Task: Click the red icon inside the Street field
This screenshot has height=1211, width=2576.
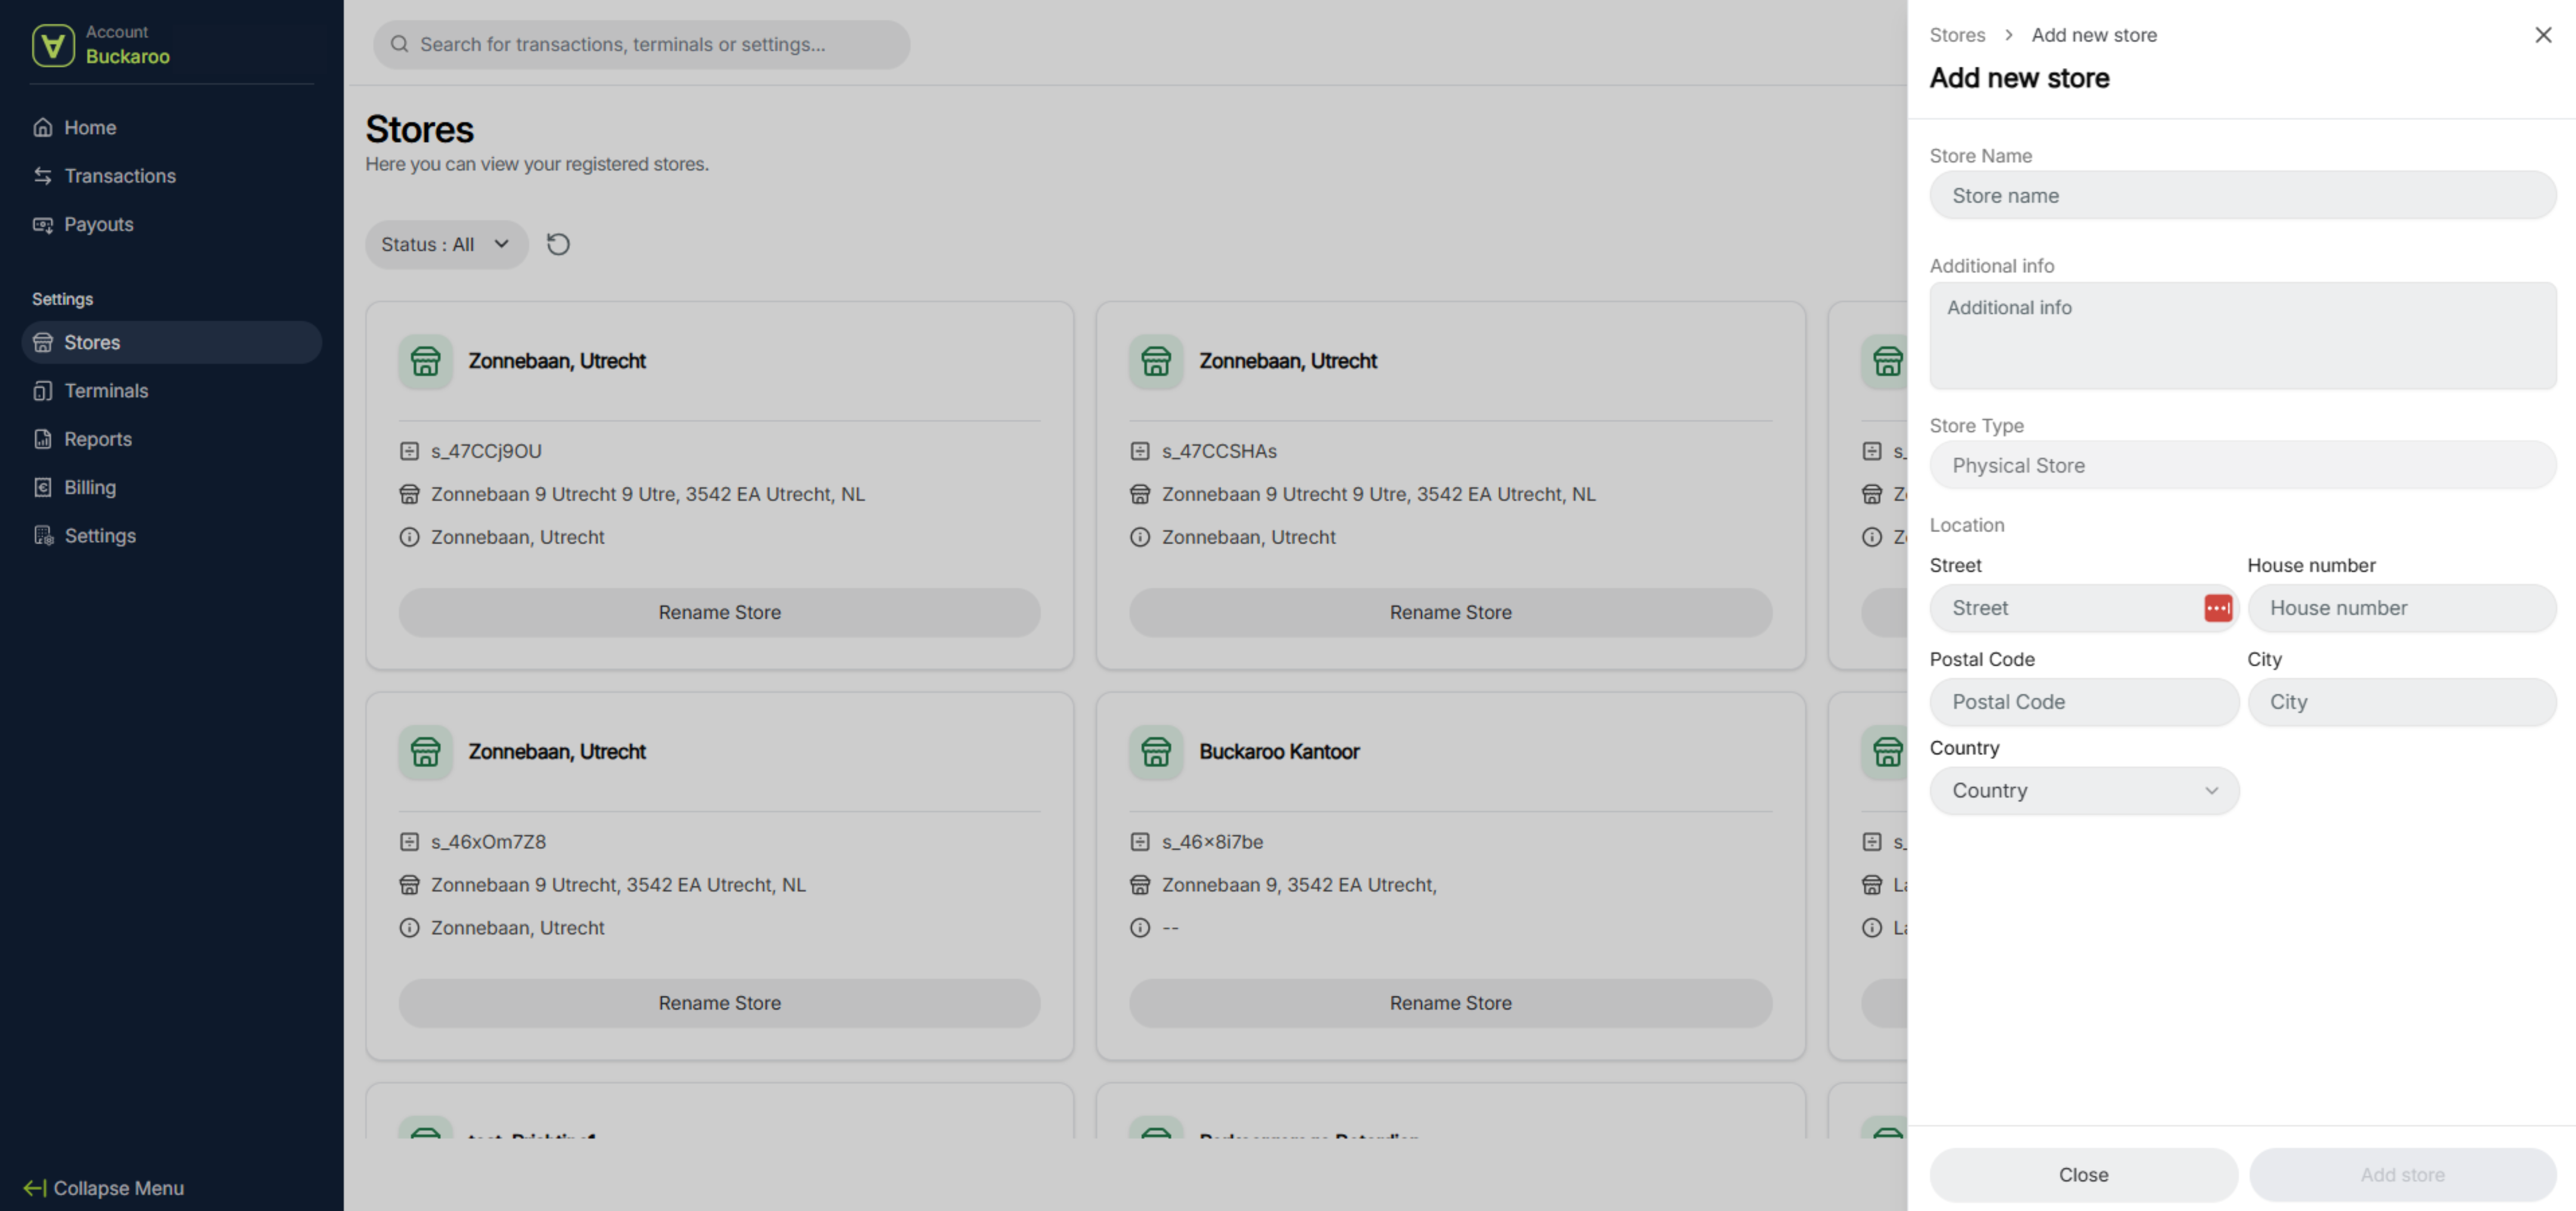Action: pos(2217,608)
